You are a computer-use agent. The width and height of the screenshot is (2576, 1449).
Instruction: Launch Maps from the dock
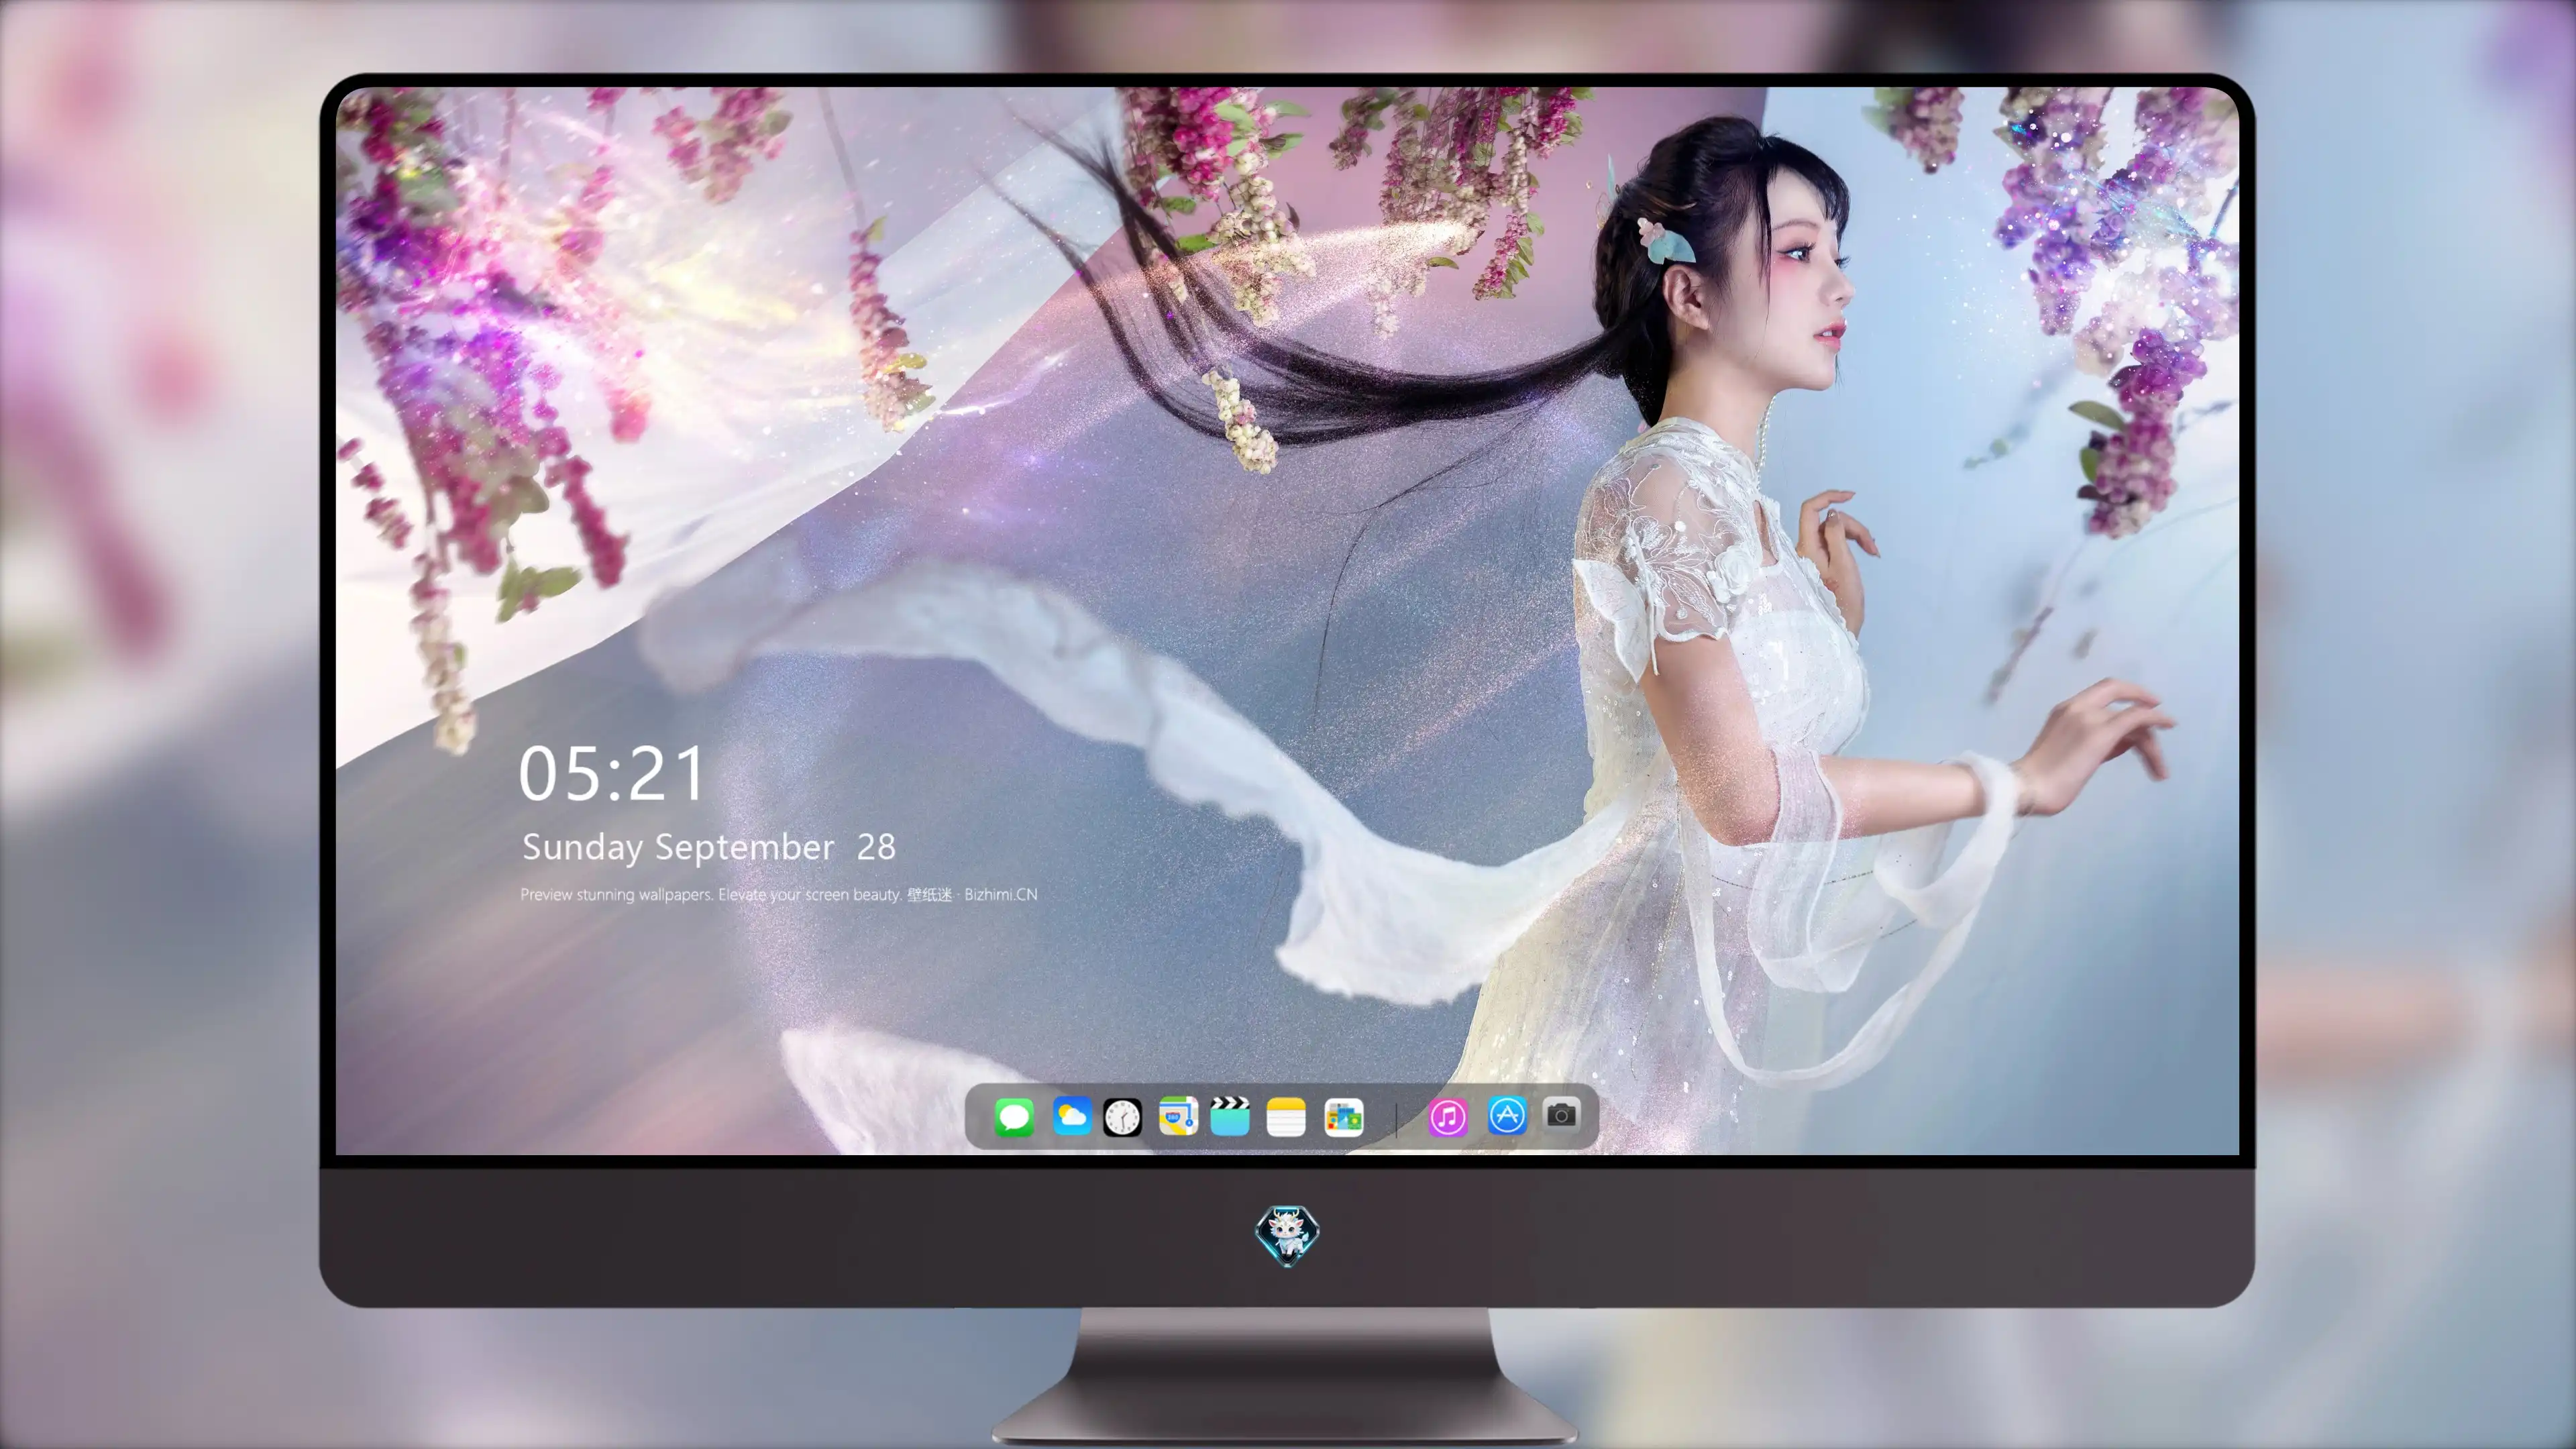tap(1178, 1116)
